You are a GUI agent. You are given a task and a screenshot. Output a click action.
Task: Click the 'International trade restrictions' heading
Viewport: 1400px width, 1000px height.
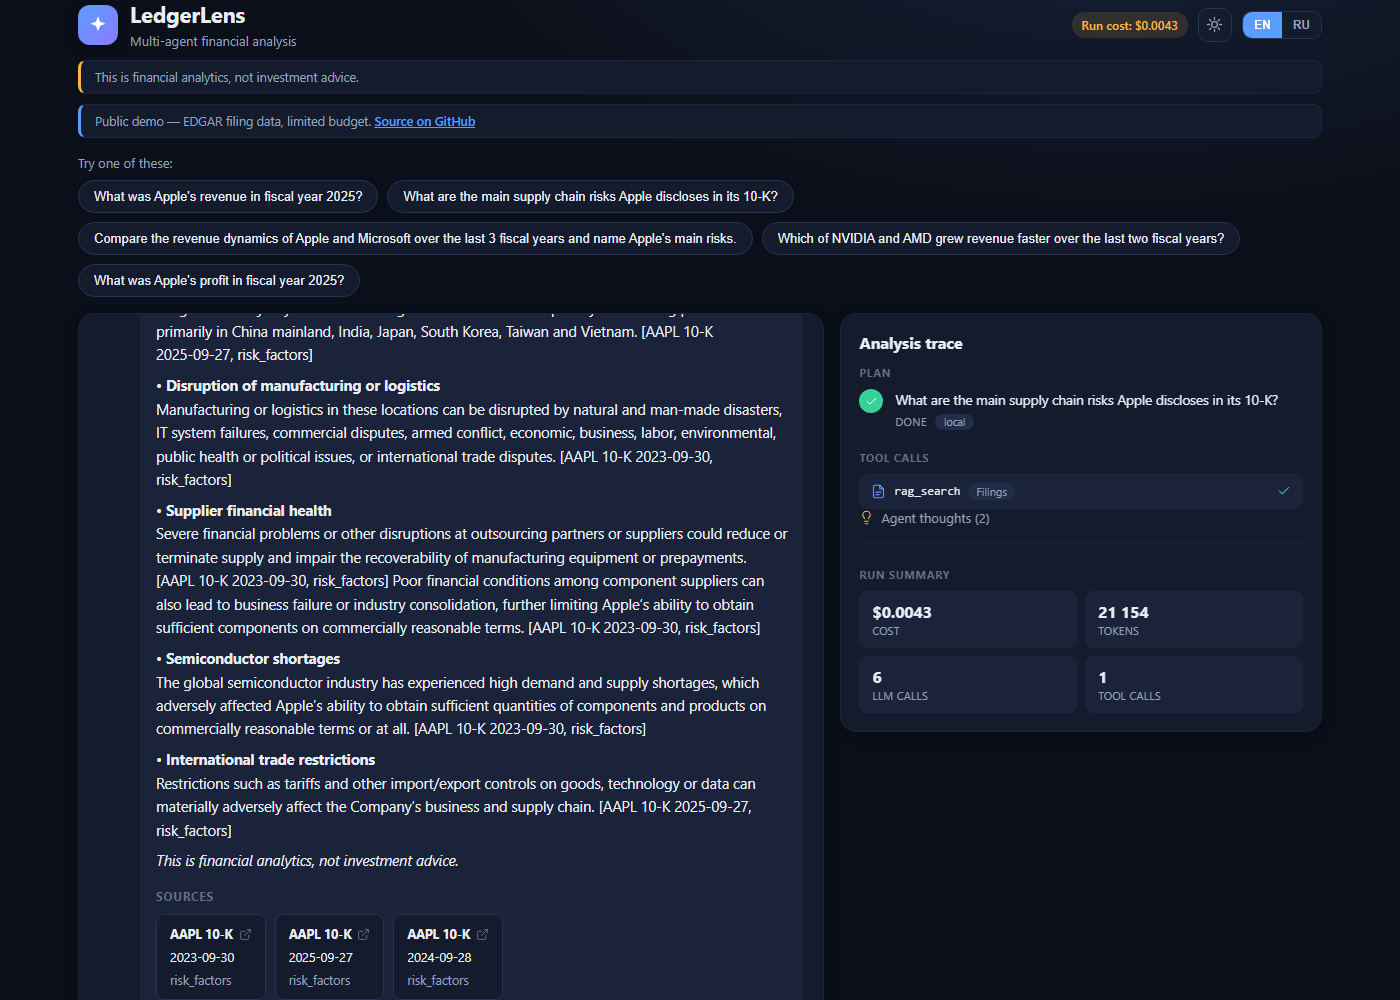pyautogui.click(x=271, y=760)
